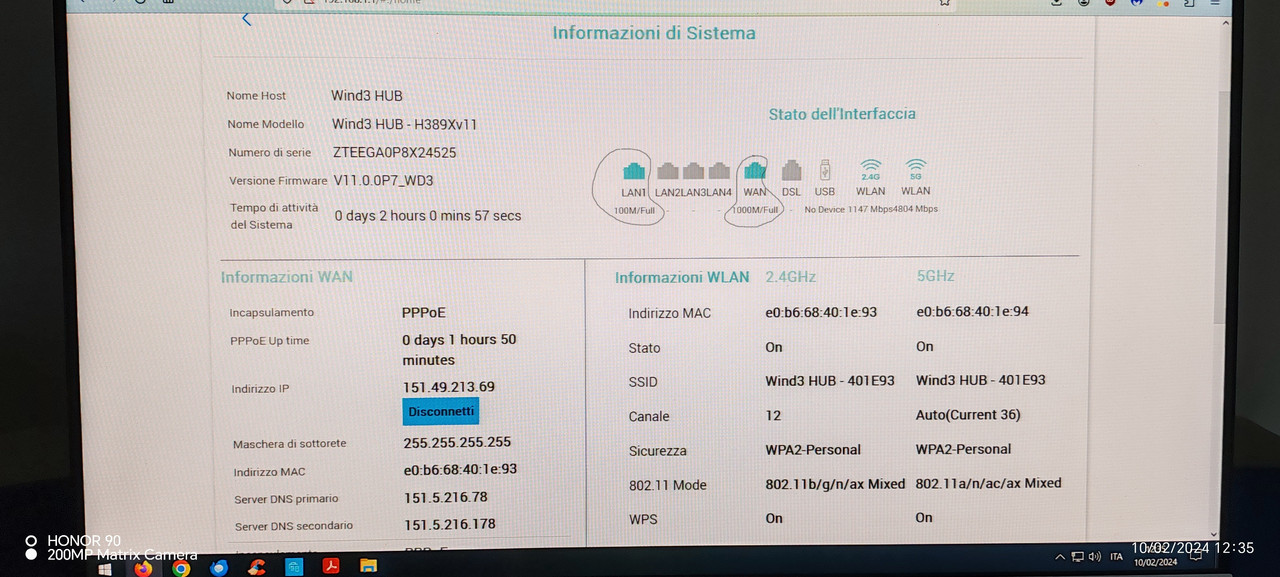
Task: Select serial number ZTEEGA0P8X24525
Action: (x=395, y=153)
